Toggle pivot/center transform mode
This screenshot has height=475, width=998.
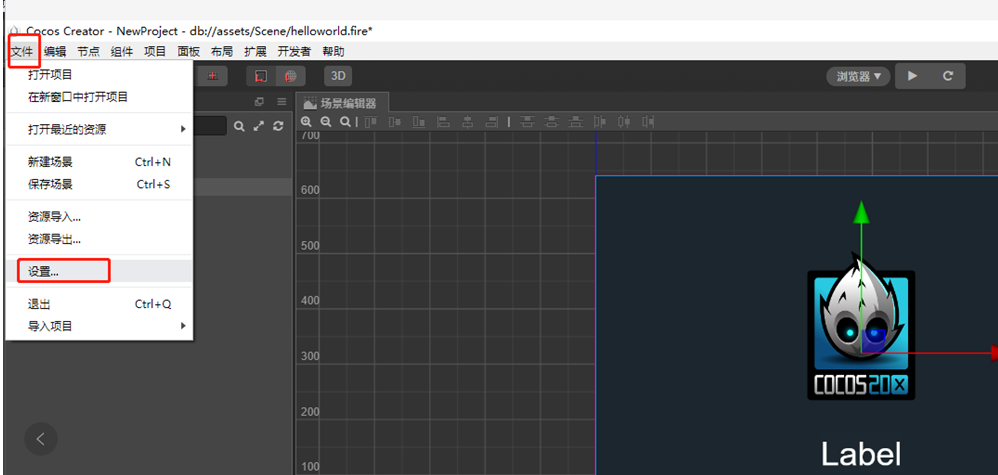click(x=213, y=76)
